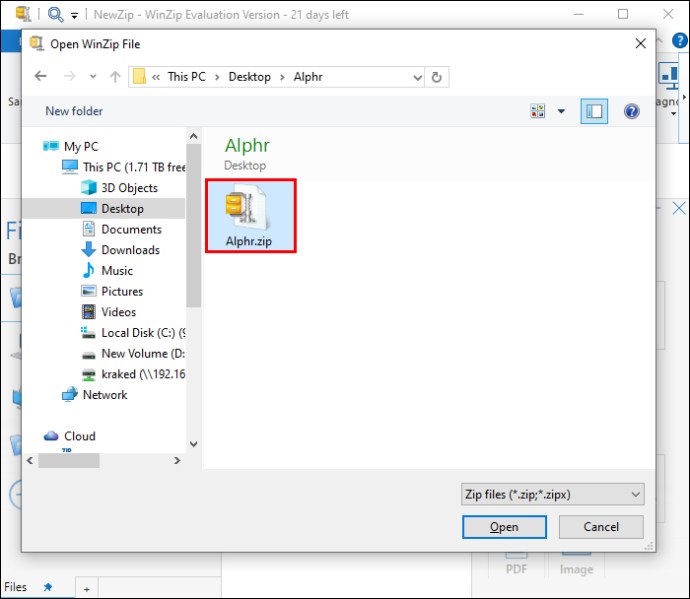Open Documents folder in tree
The image size is (690, 599).
click(x=132, y=229)
